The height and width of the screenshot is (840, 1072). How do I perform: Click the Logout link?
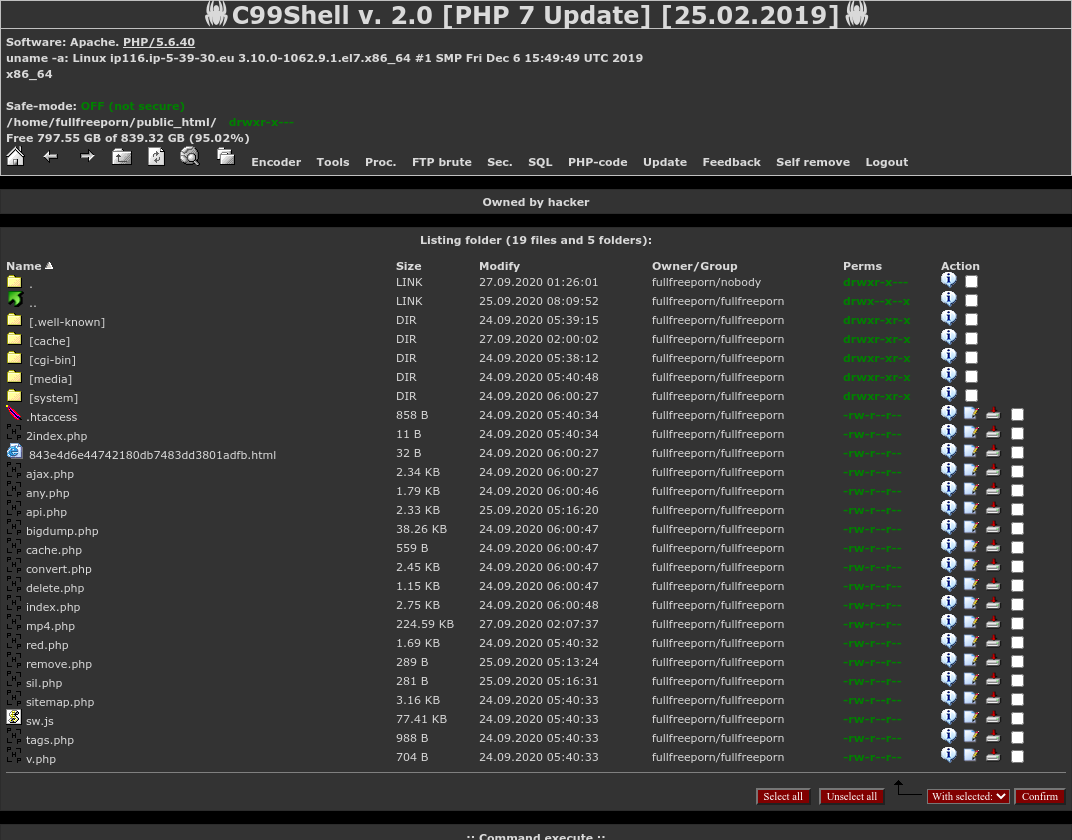pos(887,162)
